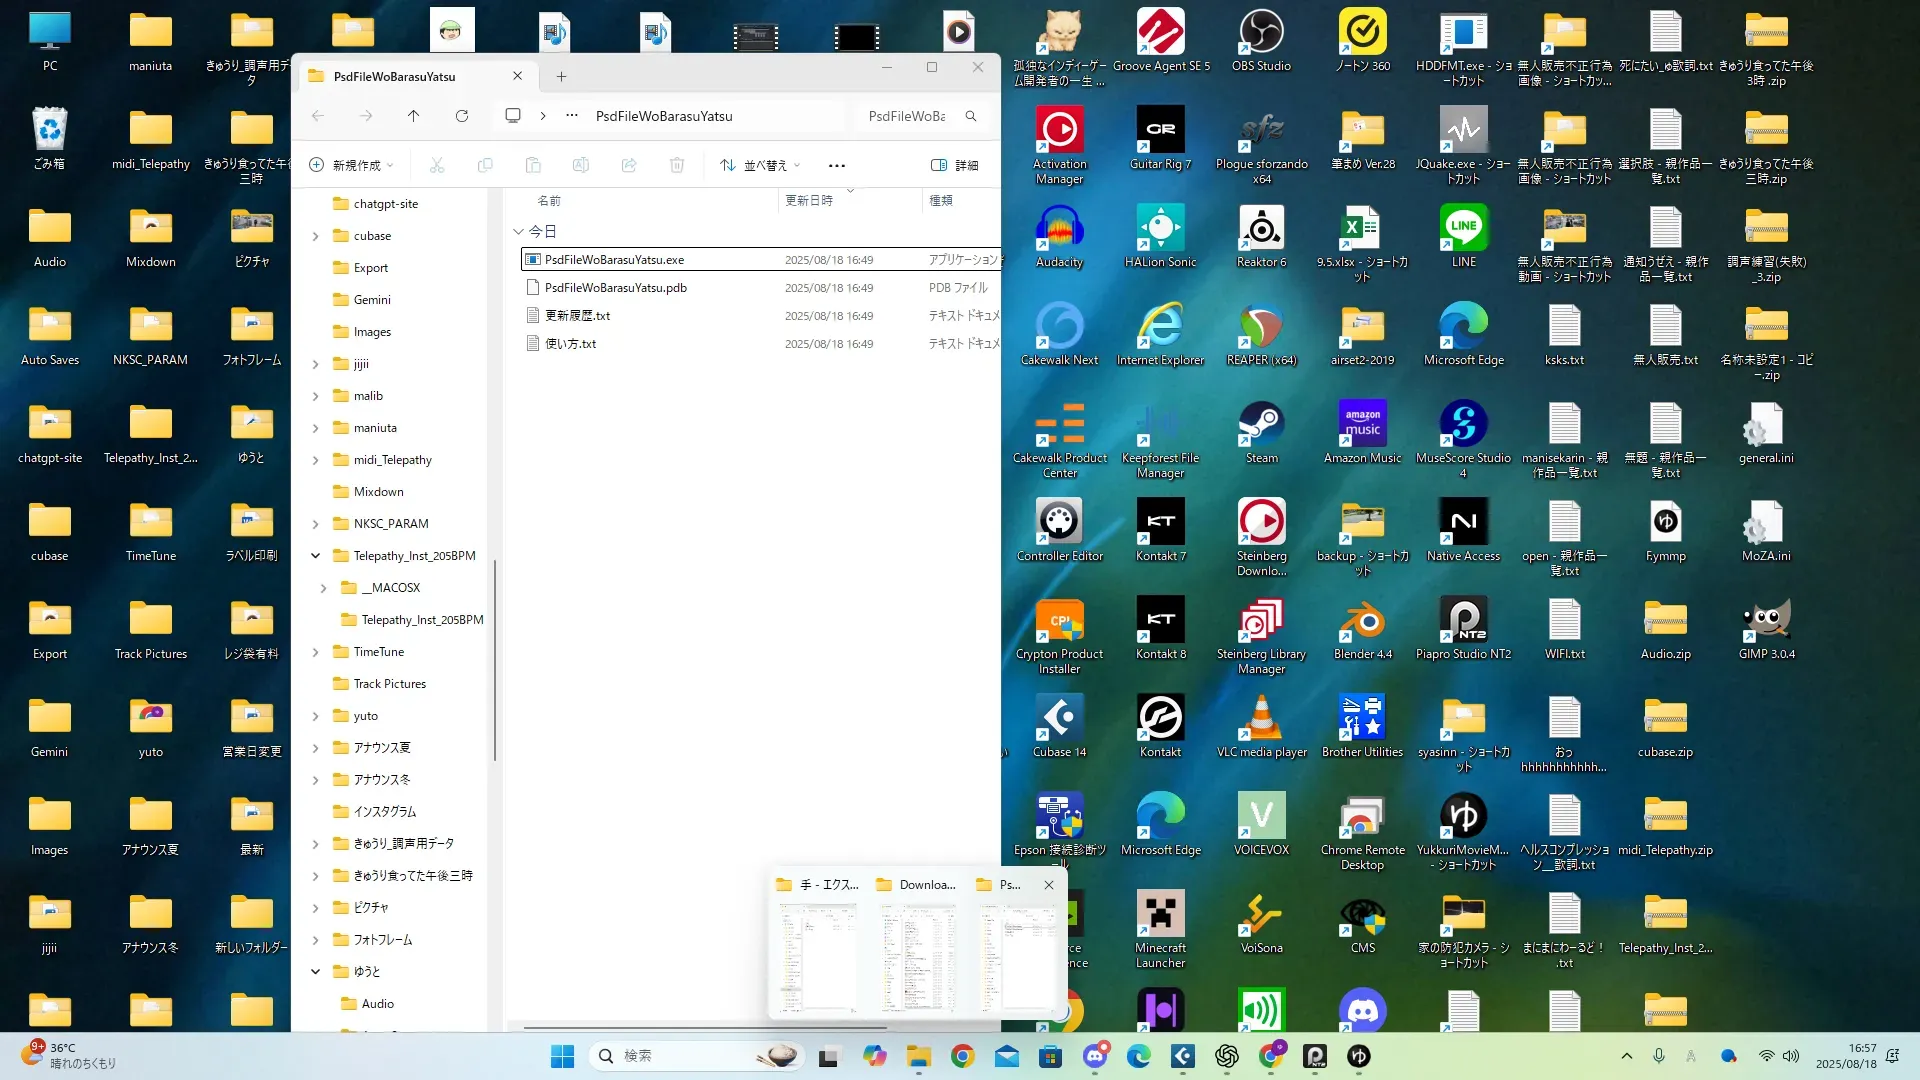Select the PsdFileWoBarasuYatsu tab
The image size is (1920, 1080).
pyautogui.click(x=395, y=76)
